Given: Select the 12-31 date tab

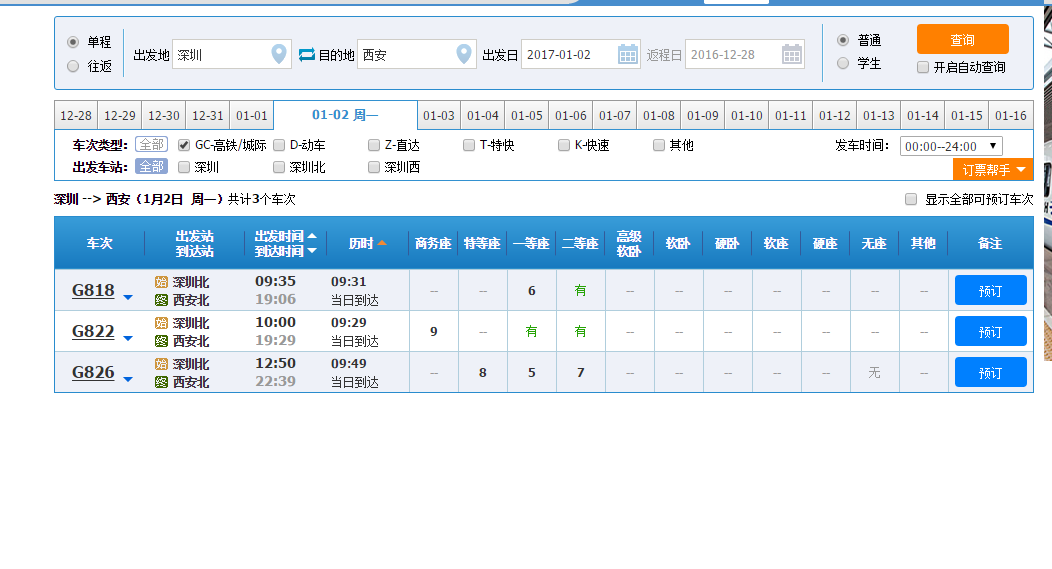Looking at the screenshot, I should pyautogui.click(x=208, y=115).
